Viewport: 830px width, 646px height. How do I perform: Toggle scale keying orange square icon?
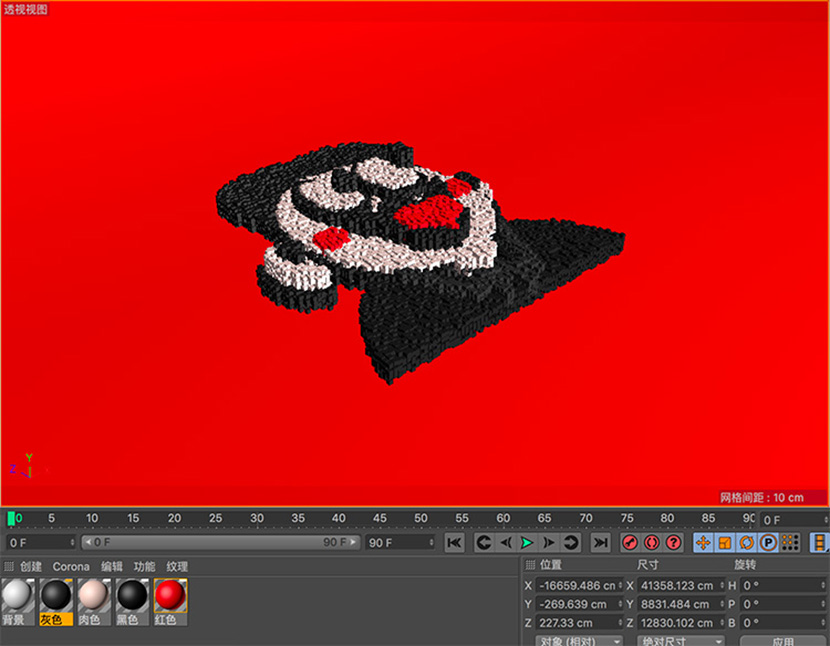pos(725,543)
